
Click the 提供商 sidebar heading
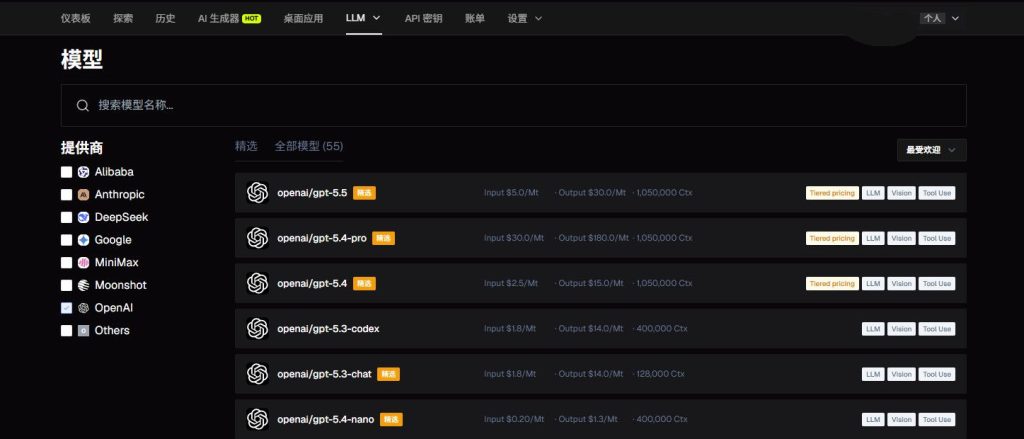pos(82,148)
